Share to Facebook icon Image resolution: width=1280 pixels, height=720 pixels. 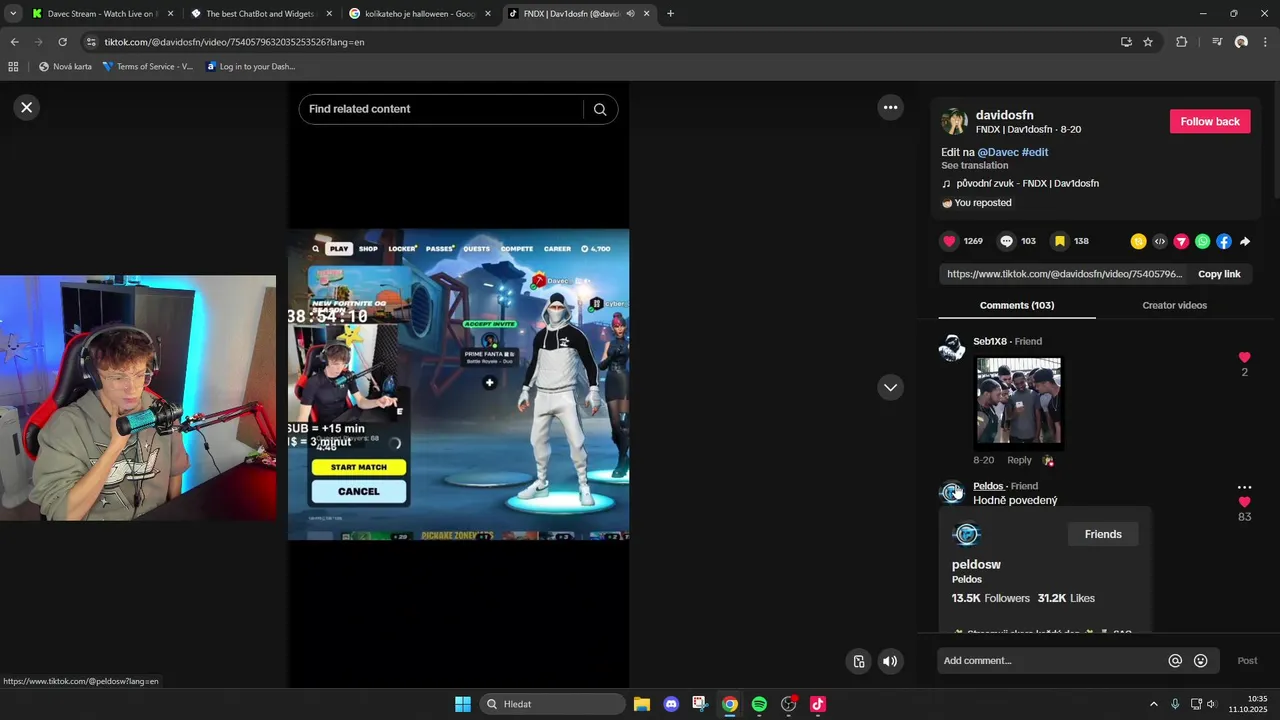pos(1223,241)
